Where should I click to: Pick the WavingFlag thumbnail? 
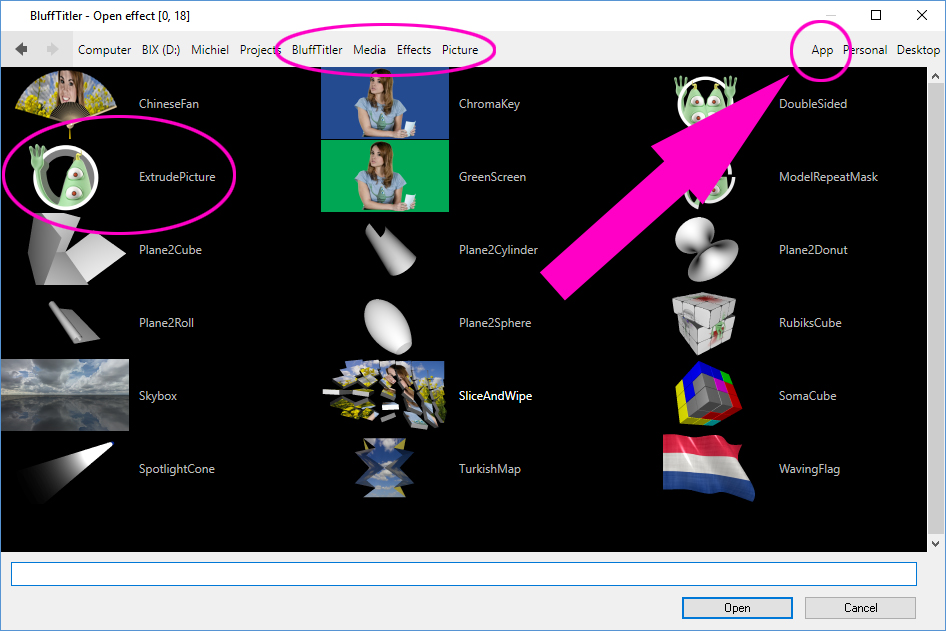click(x=709, y=468)
